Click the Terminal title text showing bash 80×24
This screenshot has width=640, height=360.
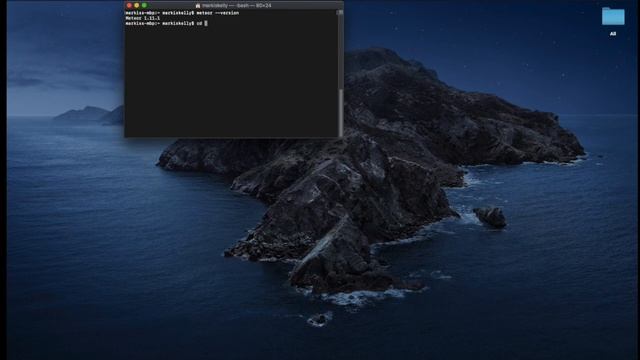pyautogui.click(x=237, y=6)
